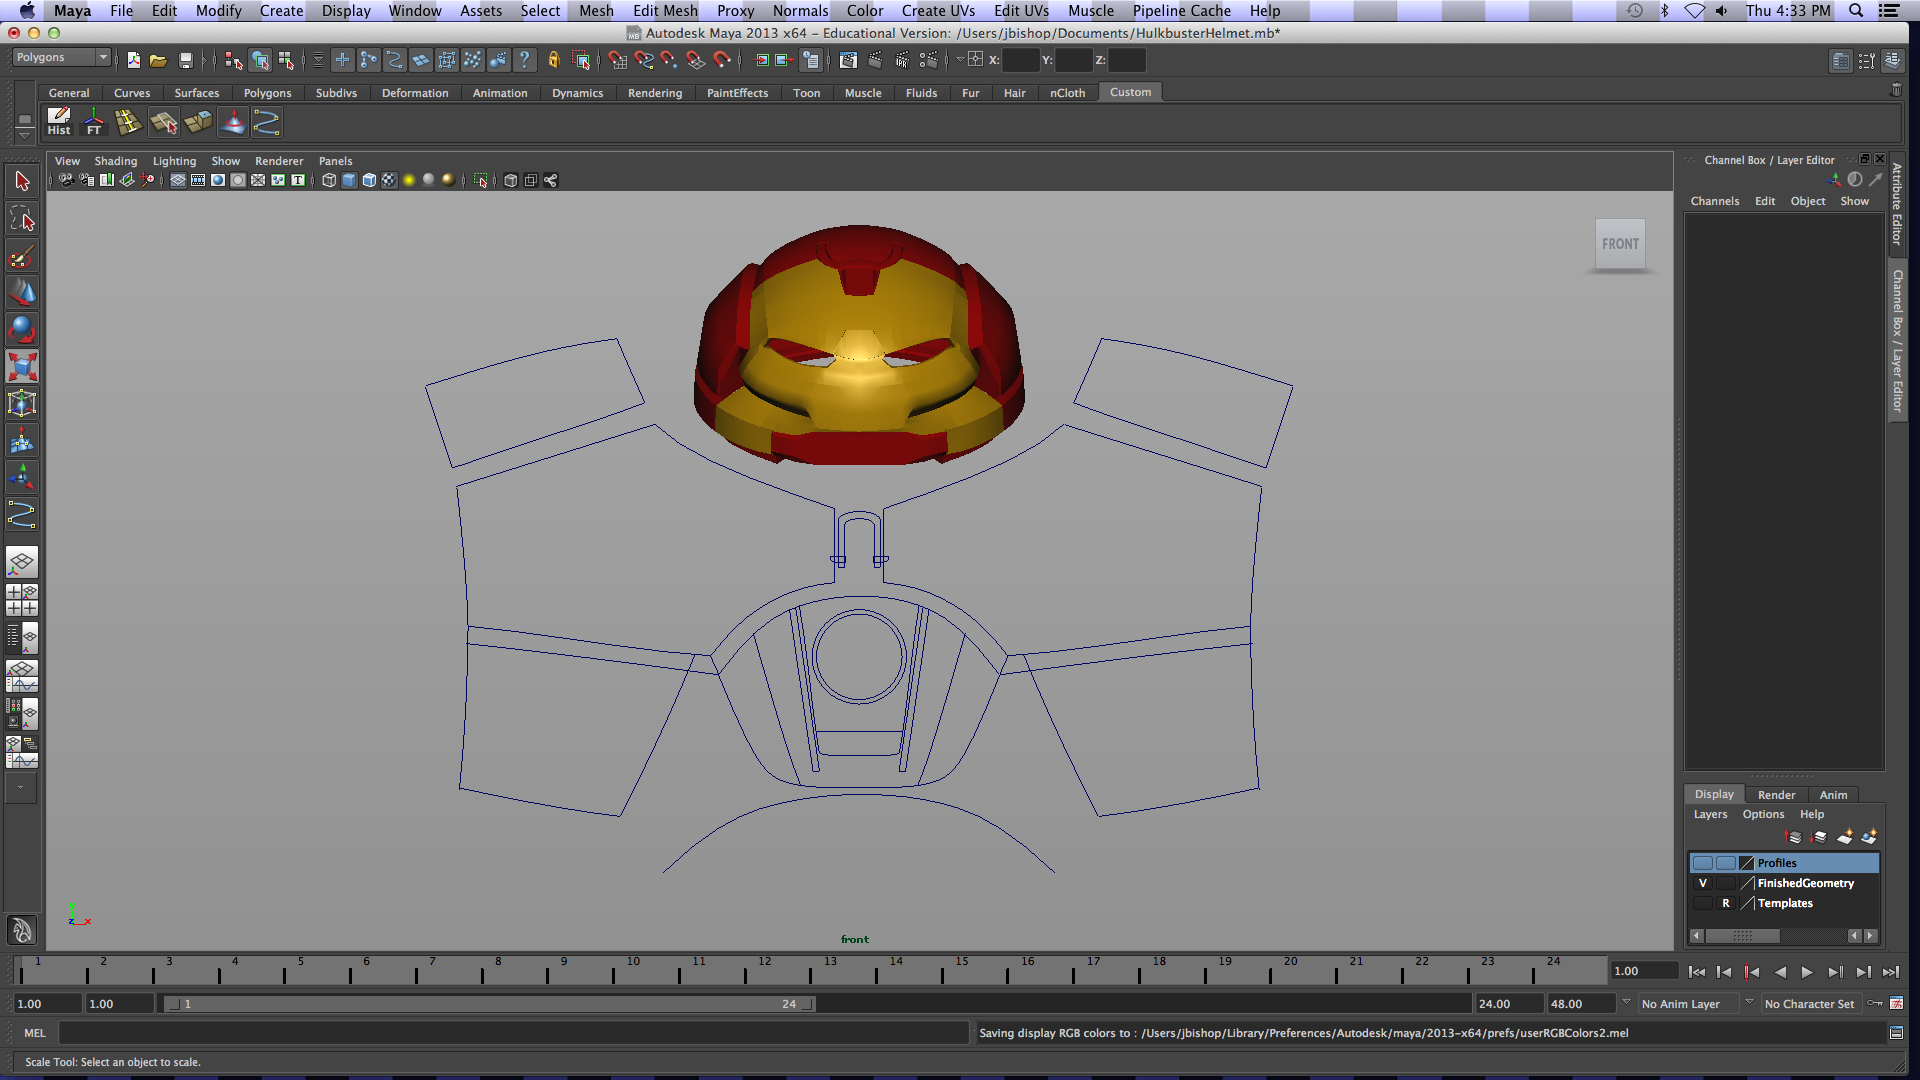Click Layer Editor horizontal scrollbar
This screenshot has height=1080, width=1920.
1742,936
